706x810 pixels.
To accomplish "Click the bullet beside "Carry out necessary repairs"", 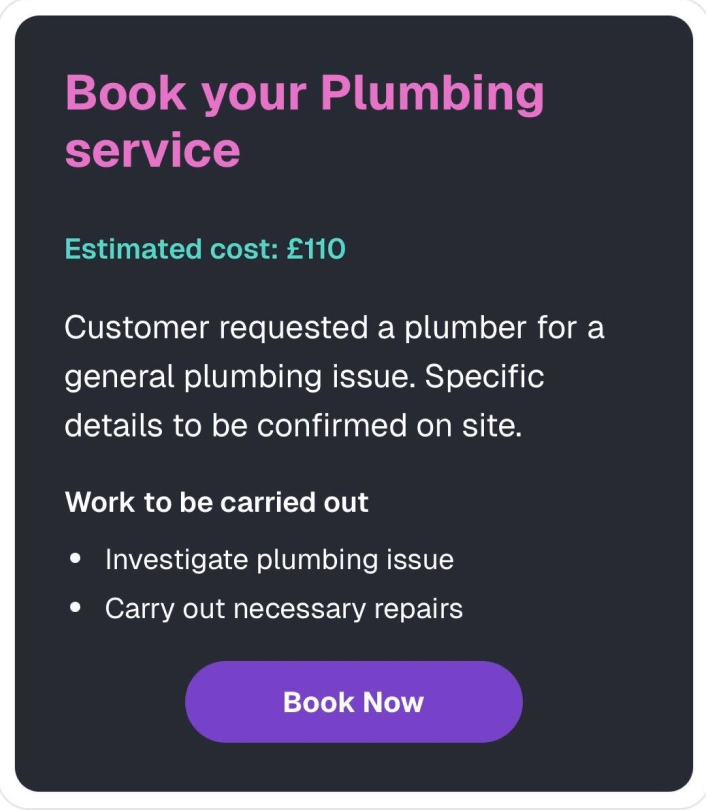I will 76,608.
